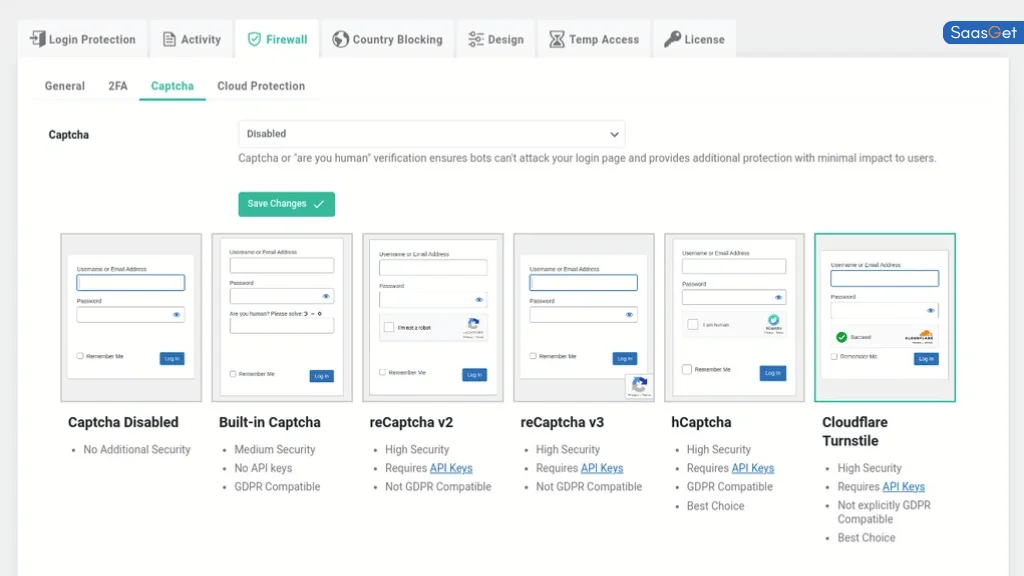The image size is (1024, 576).
Task: Check Remember Me in Built-in Captcha preview
Action: [x=233, y=374]
